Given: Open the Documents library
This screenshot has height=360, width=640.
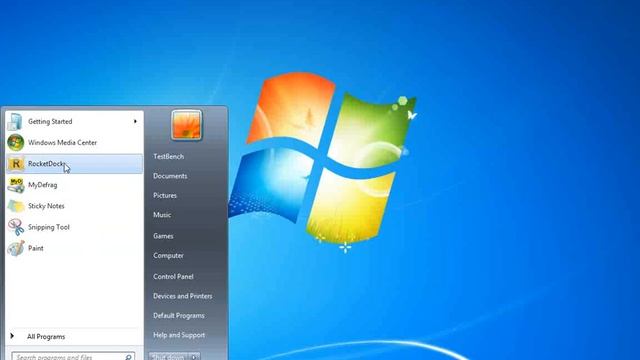Looking at the screenshot, I should coord(170,176).
